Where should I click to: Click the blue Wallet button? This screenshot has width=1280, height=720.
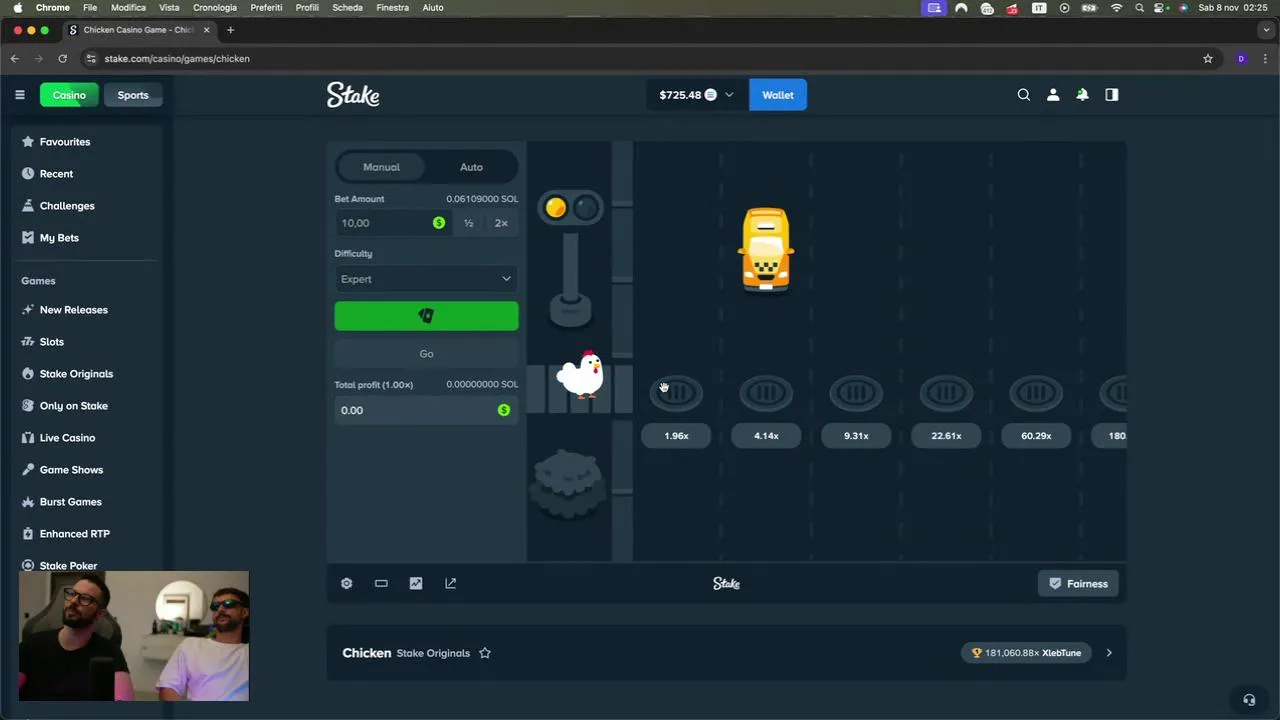click(778, 95)
